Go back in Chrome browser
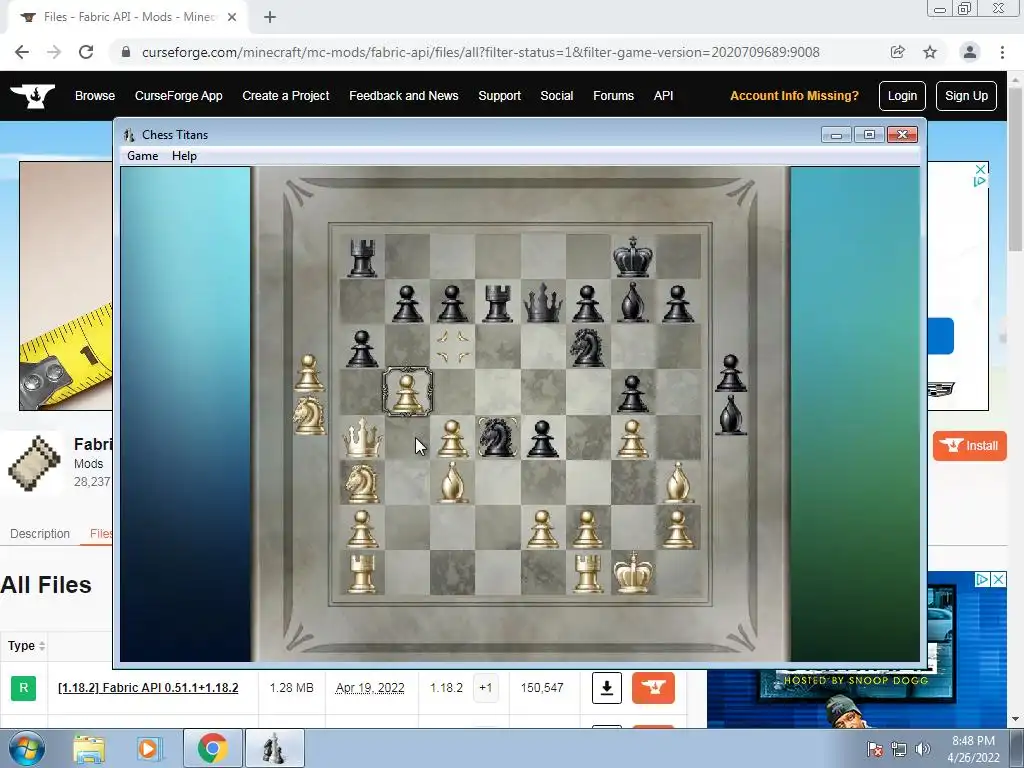Screen dimensions: 1024x768 coord(22,52)
